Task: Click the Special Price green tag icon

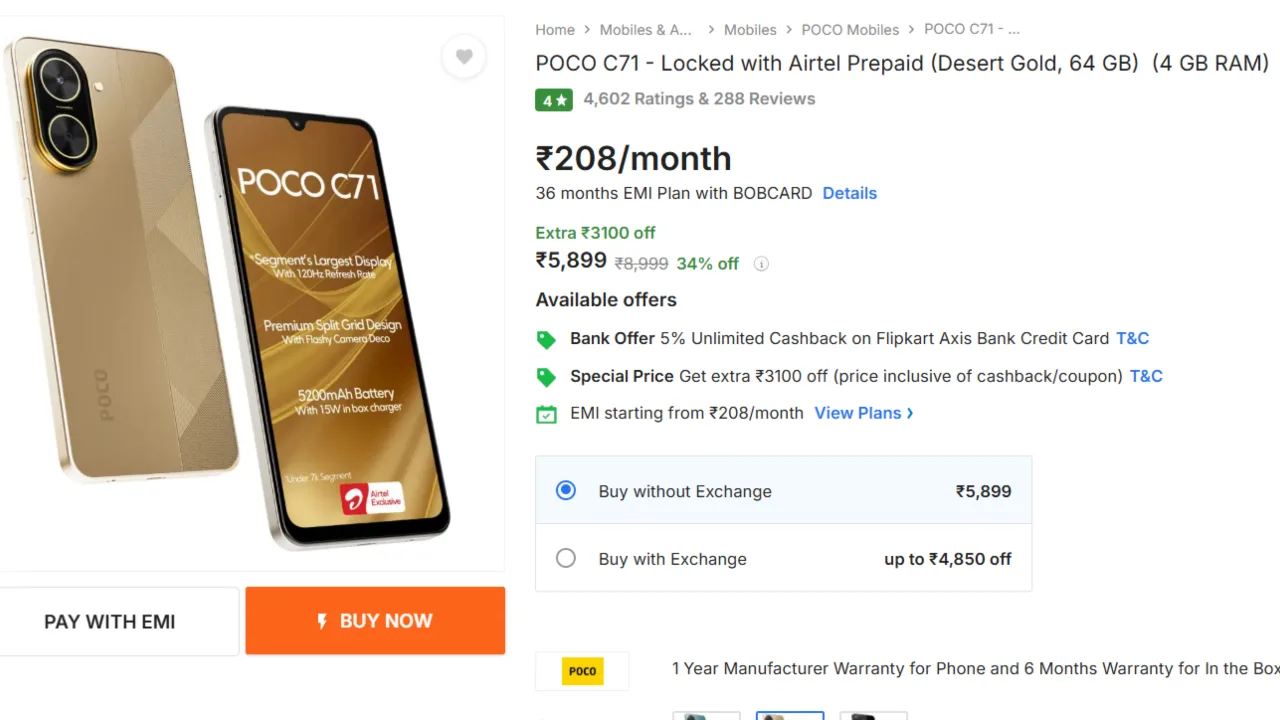Action: [546, 377]
